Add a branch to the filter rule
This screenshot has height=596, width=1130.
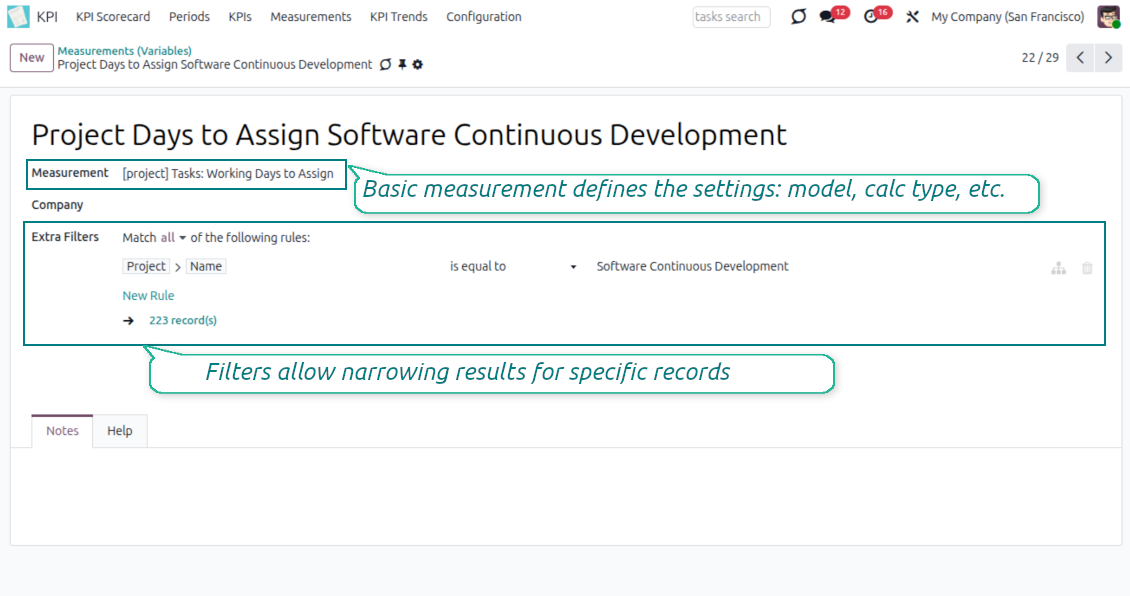pos(1058,268)
